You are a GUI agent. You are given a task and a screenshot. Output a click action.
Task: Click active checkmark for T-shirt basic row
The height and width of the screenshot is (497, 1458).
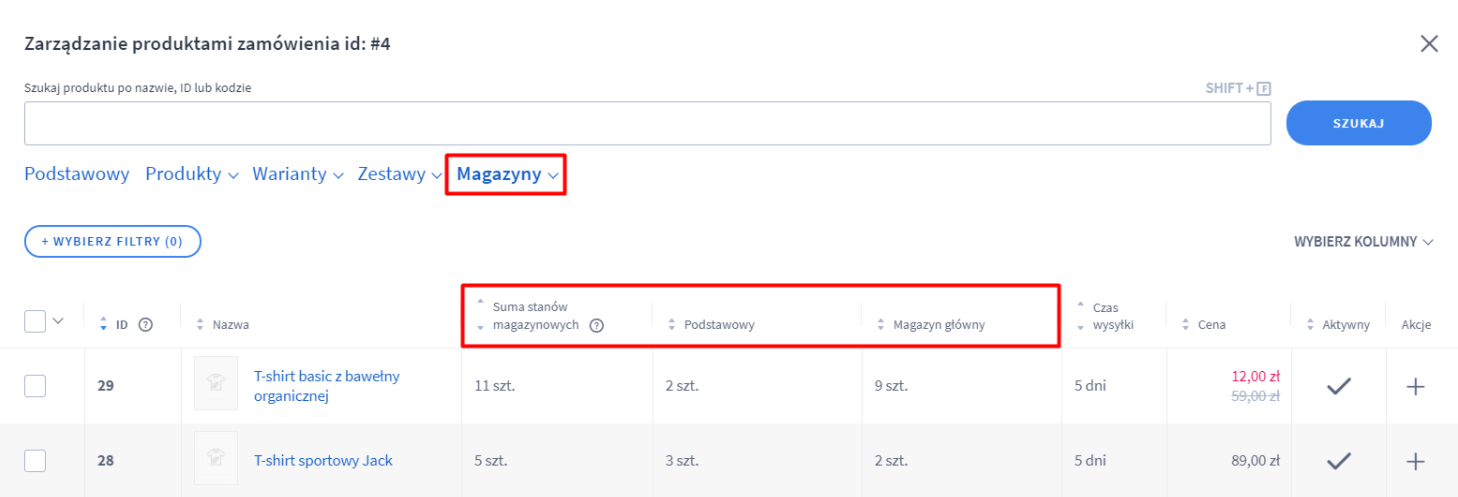coord(1339,386)
